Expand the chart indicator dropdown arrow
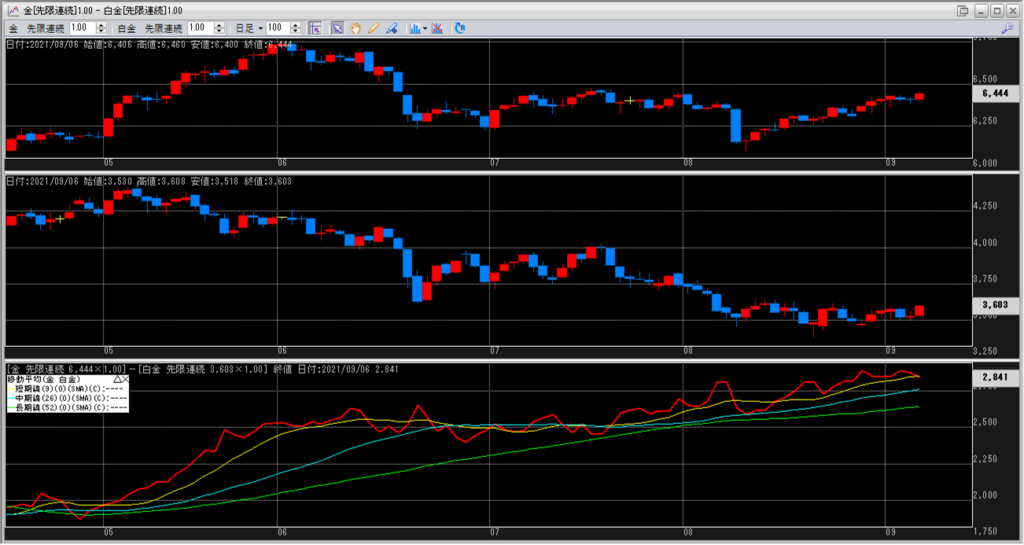This screenshot has width=1024, height=545. point(425,28)
